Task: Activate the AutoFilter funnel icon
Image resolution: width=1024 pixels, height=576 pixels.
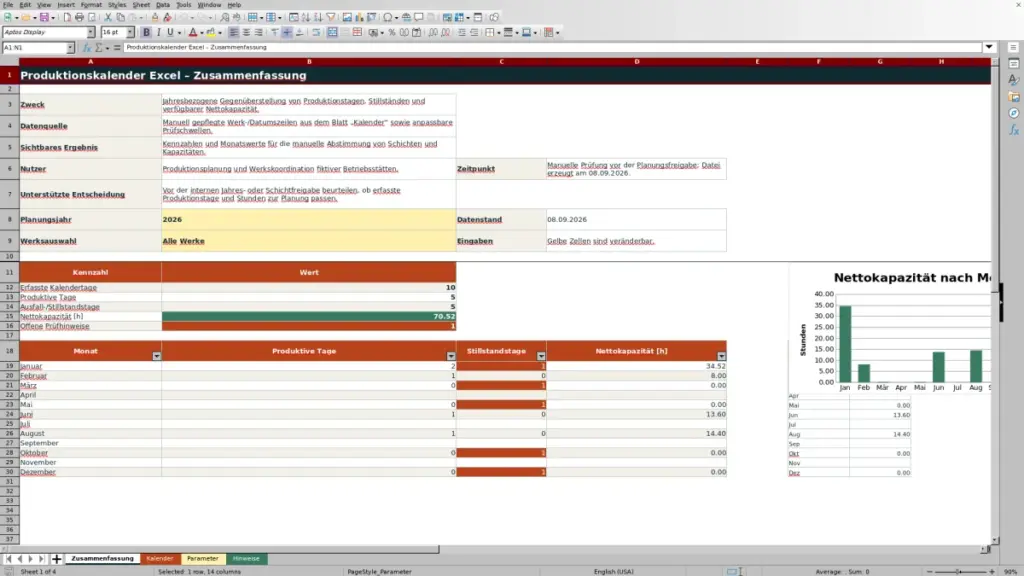Action: coord(331,18)
